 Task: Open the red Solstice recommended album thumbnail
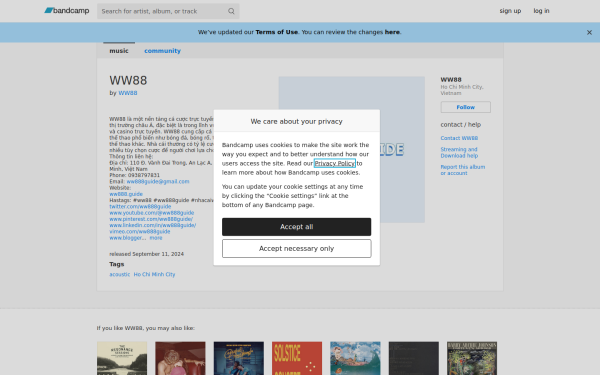297,358
